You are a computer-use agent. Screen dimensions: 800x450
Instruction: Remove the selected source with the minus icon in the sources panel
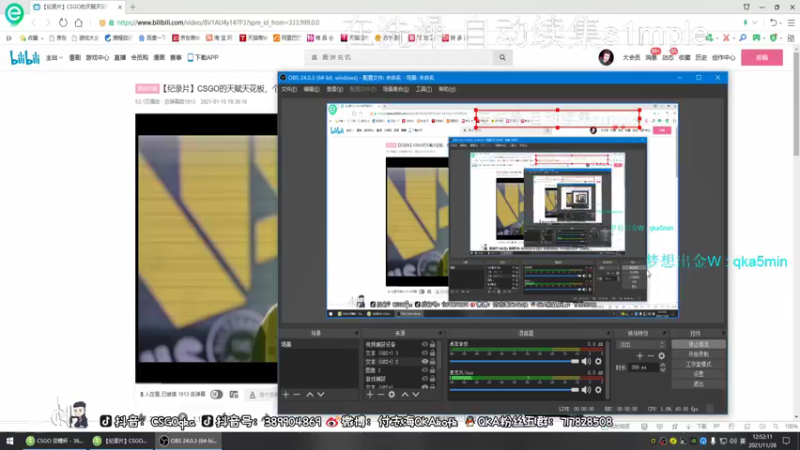(x=381, y=394)
